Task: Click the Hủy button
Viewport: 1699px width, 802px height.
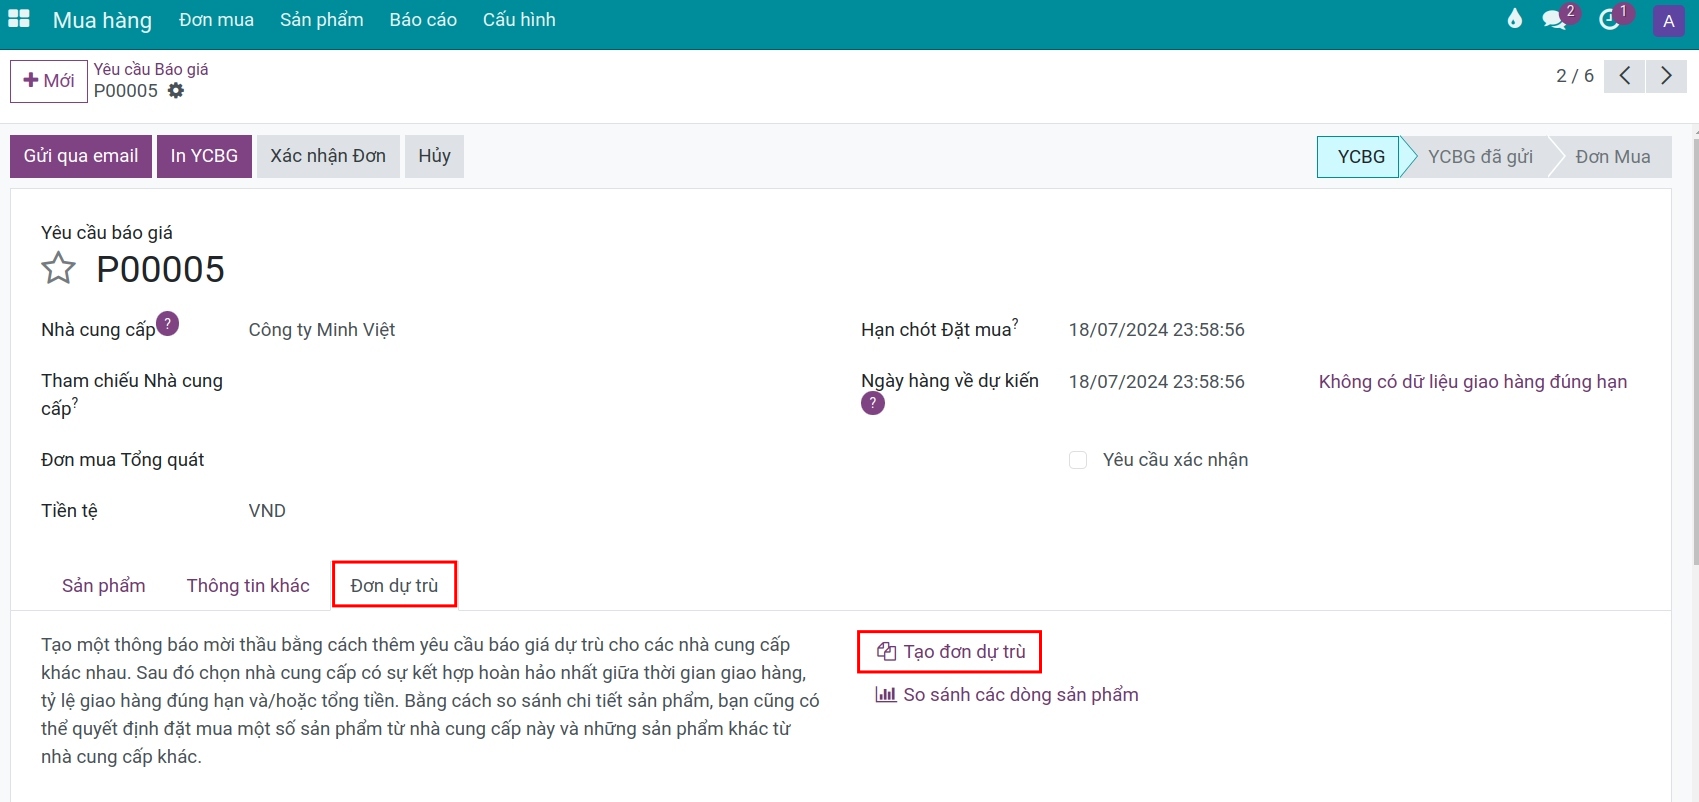Action: (434, 156)
